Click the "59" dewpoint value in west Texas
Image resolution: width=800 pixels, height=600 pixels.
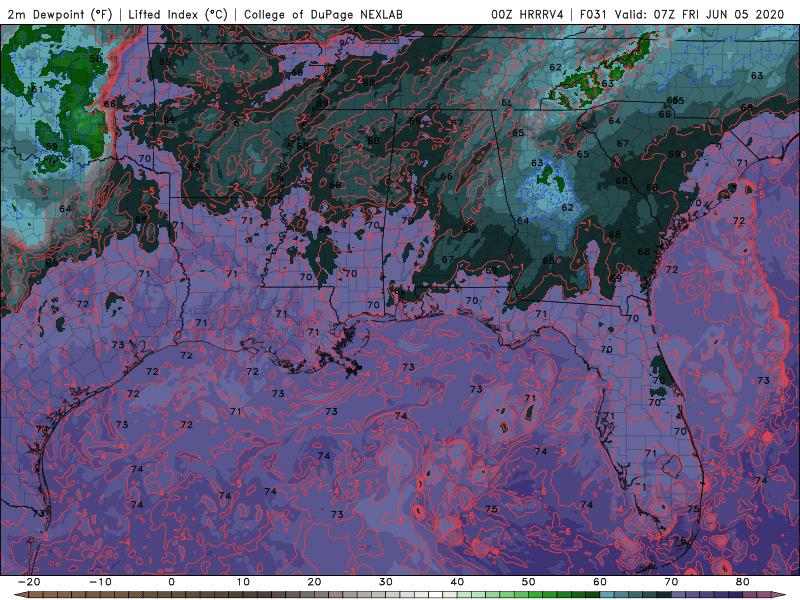(51, 146)
